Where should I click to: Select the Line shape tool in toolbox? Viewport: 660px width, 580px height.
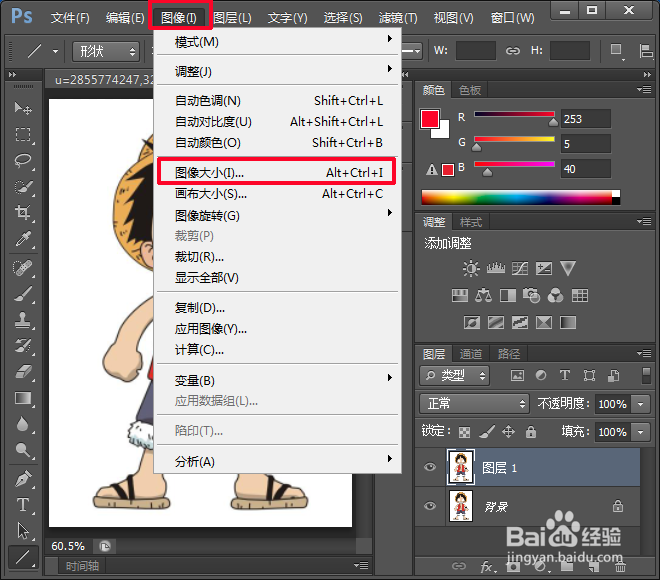pyautogui.click(x=23, y=557)
